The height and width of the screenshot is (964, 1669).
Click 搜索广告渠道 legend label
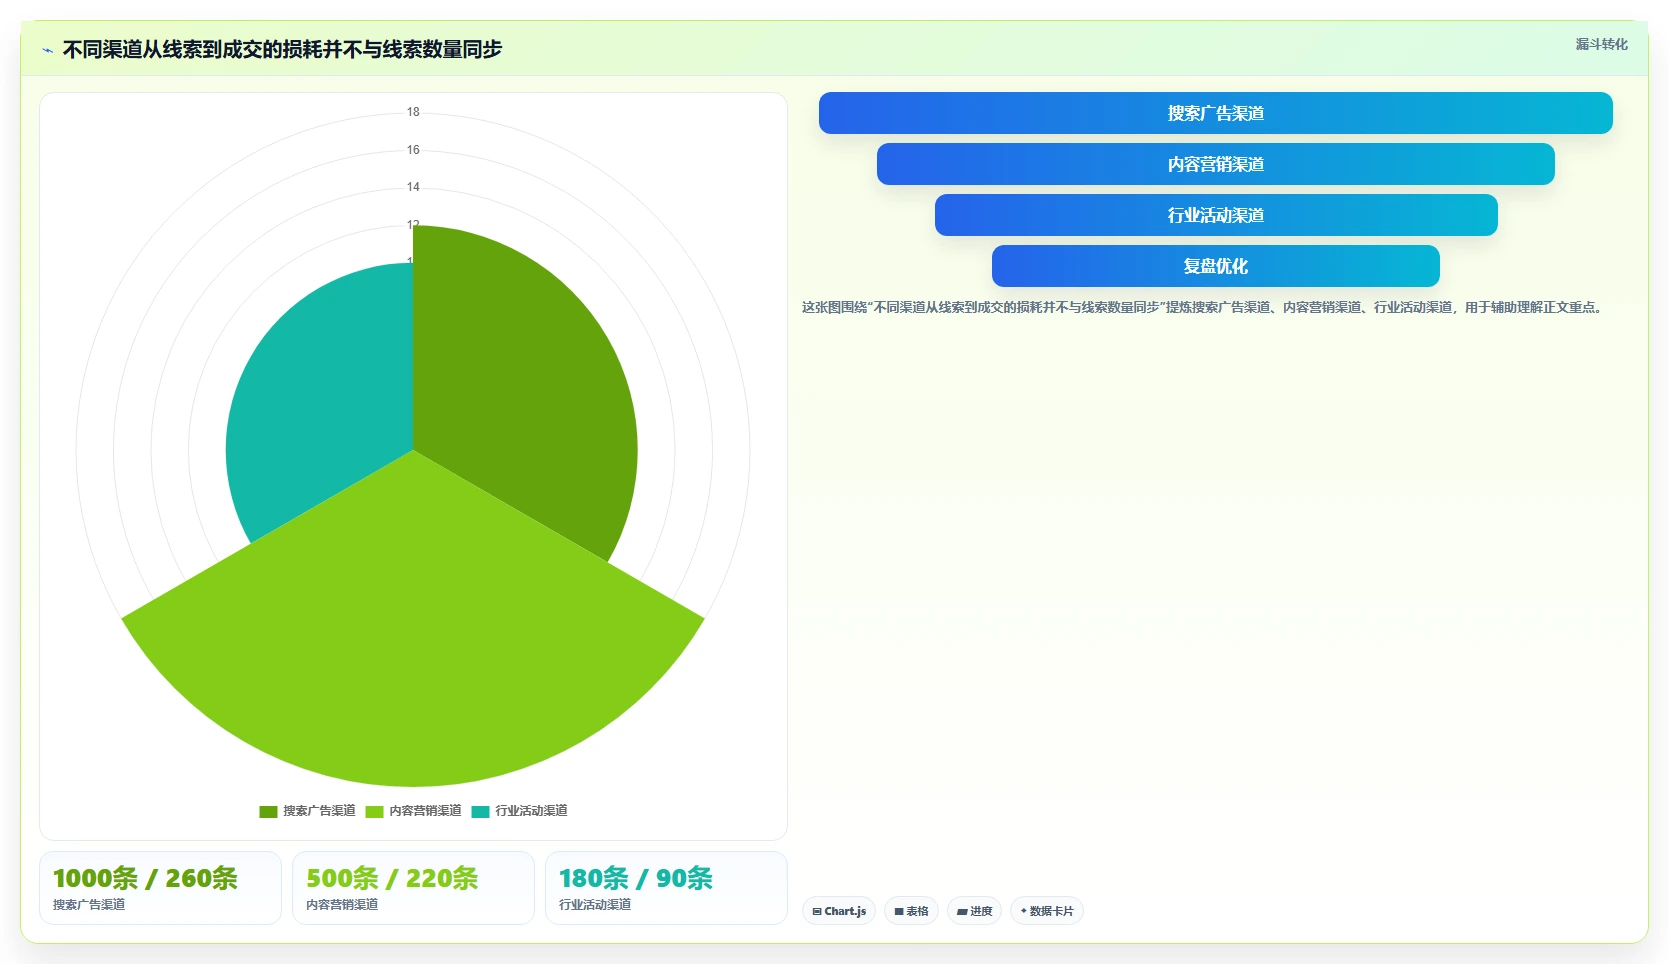[x=319, y=811]
